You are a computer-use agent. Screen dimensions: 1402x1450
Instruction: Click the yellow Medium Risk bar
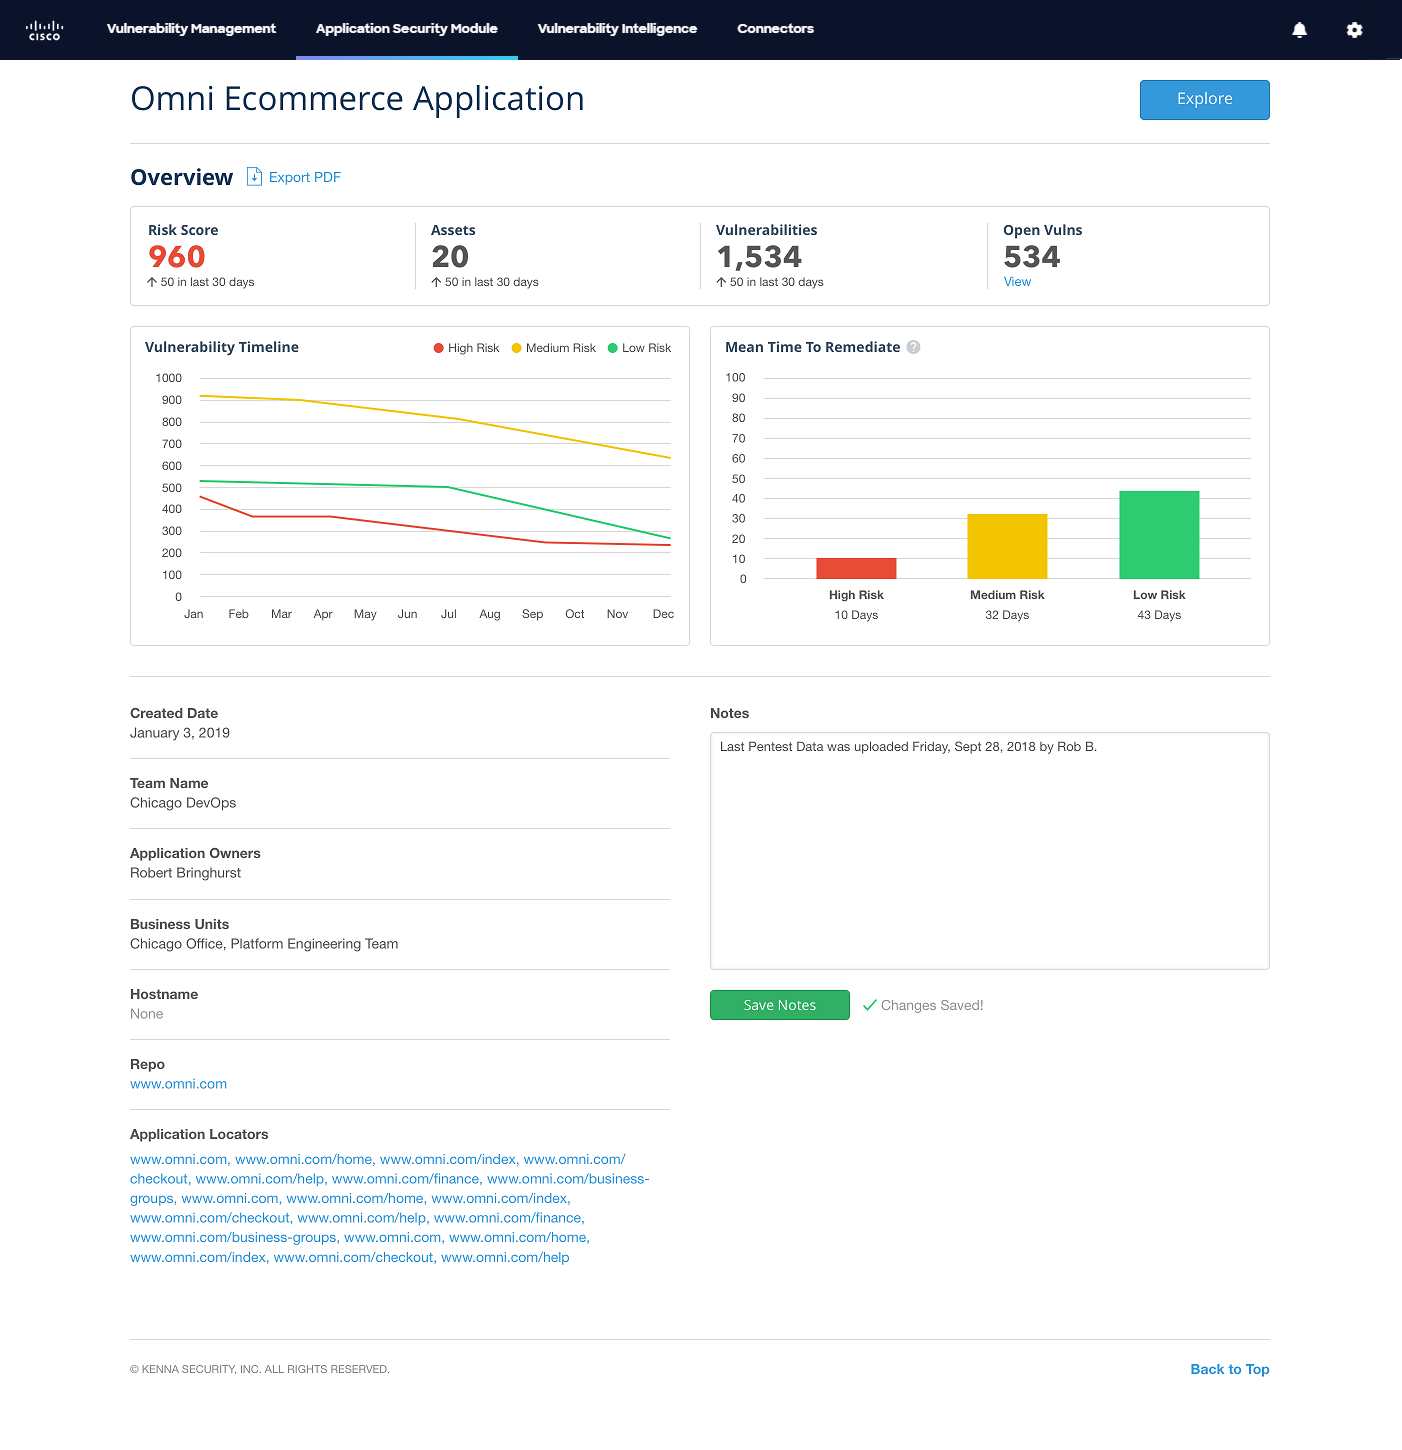point(1007,546)
